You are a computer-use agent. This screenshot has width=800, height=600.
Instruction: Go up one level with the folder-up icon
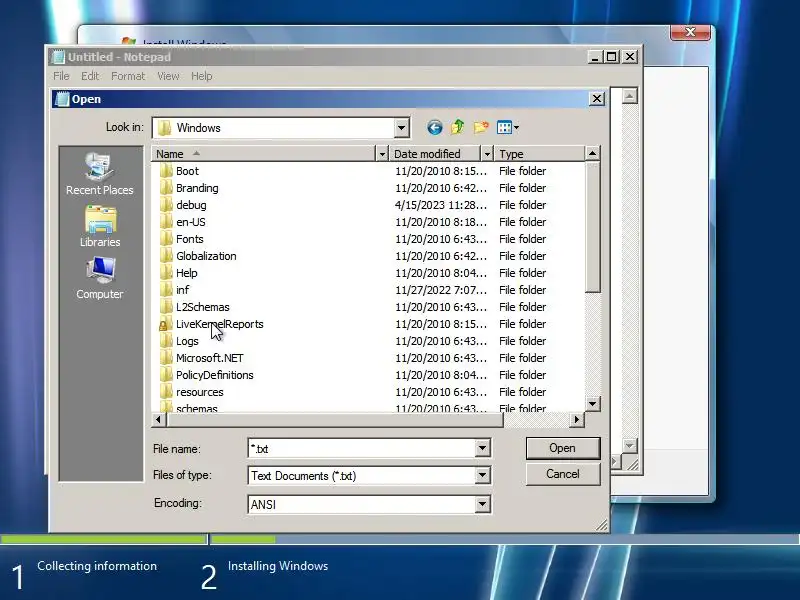pyautogui.click(x=458, y=127)
